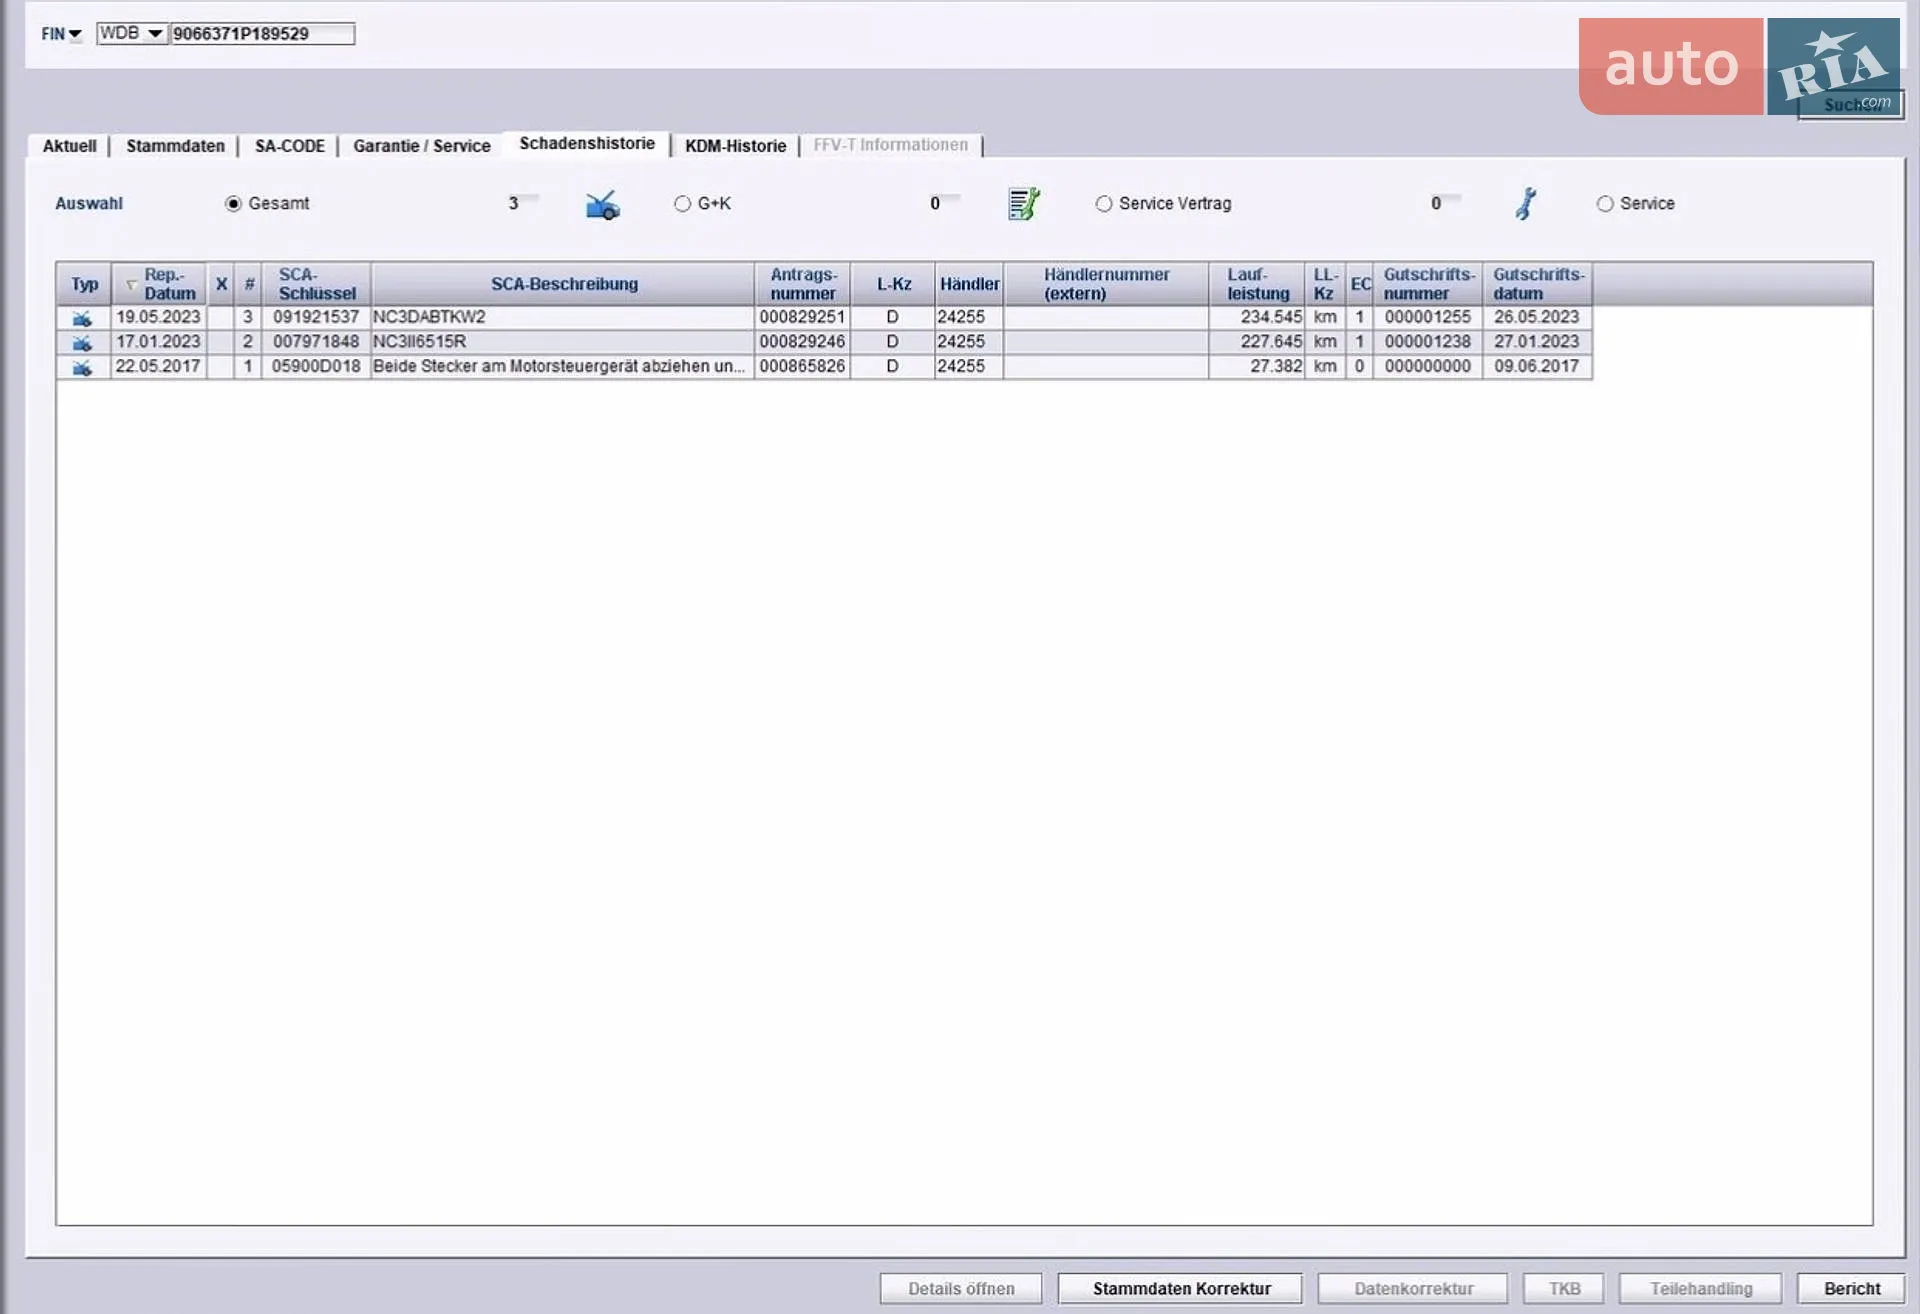Click date cell 22.05.2017

pos(158,366)
